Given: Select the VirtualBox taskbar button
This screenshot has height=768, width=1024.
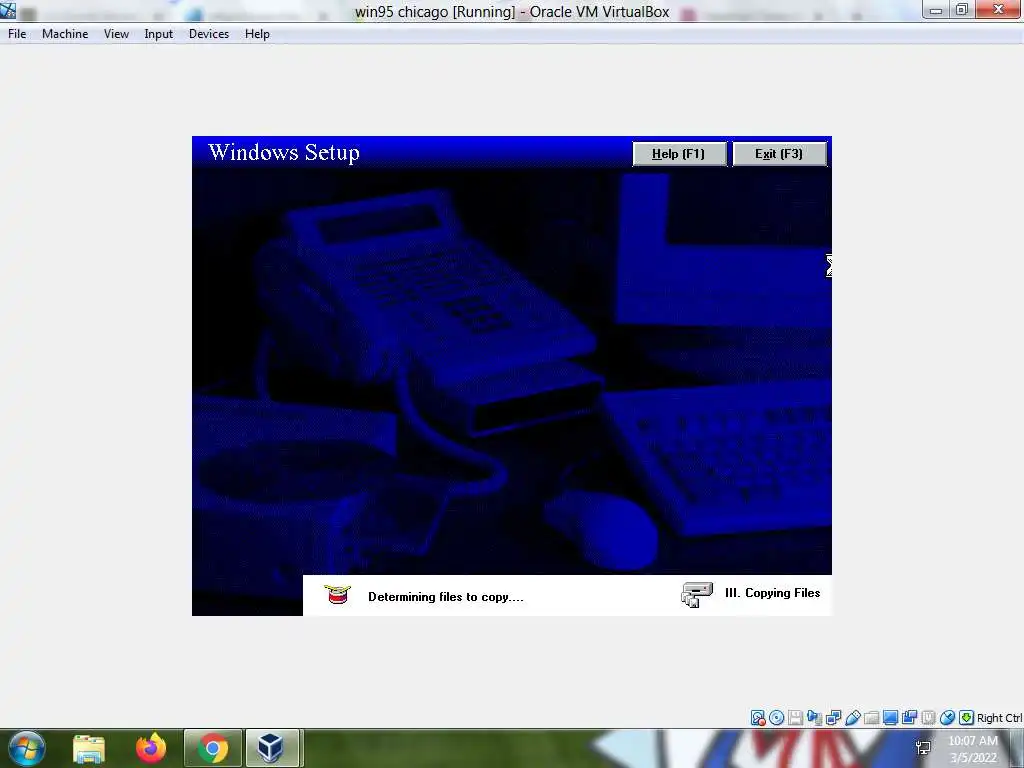Looking at the screenshot, I should pyautogui.click(x=272, y=748).
